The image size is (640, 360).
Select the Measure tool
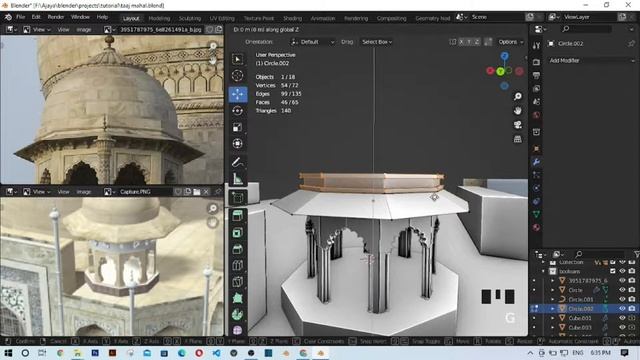(238, 178)
